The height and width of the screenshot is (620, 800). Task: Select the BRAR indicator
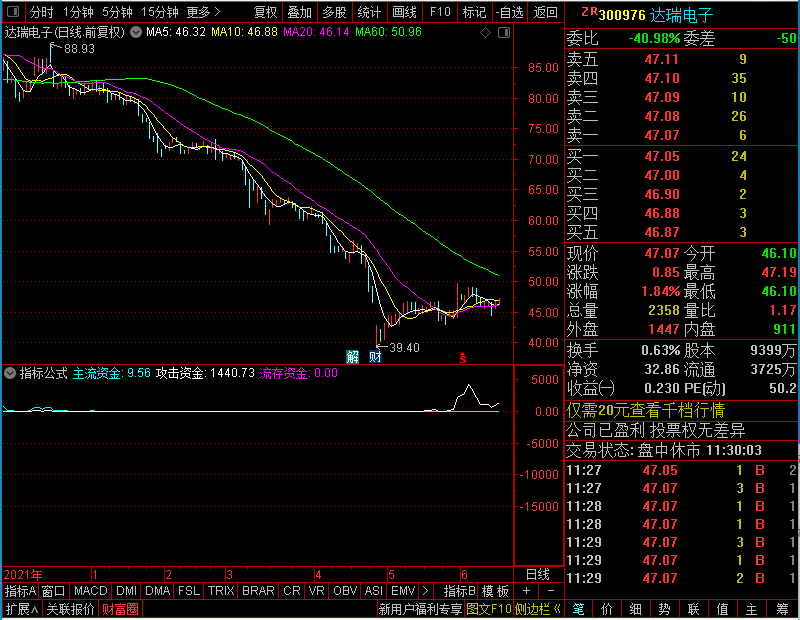pos(258,591)
